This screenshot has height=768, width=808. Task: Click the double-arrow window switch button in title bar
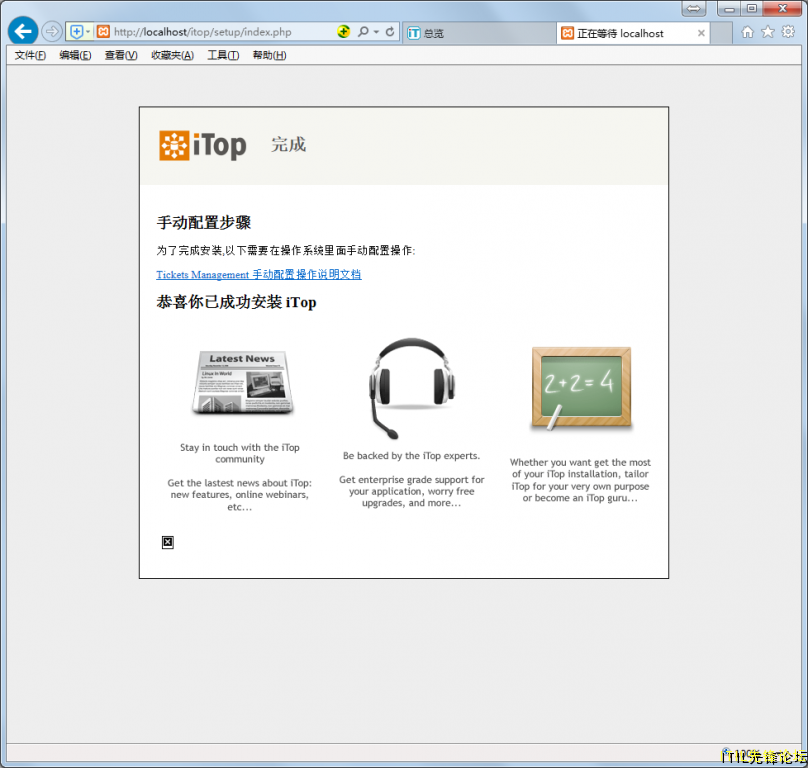click(694, 8)
